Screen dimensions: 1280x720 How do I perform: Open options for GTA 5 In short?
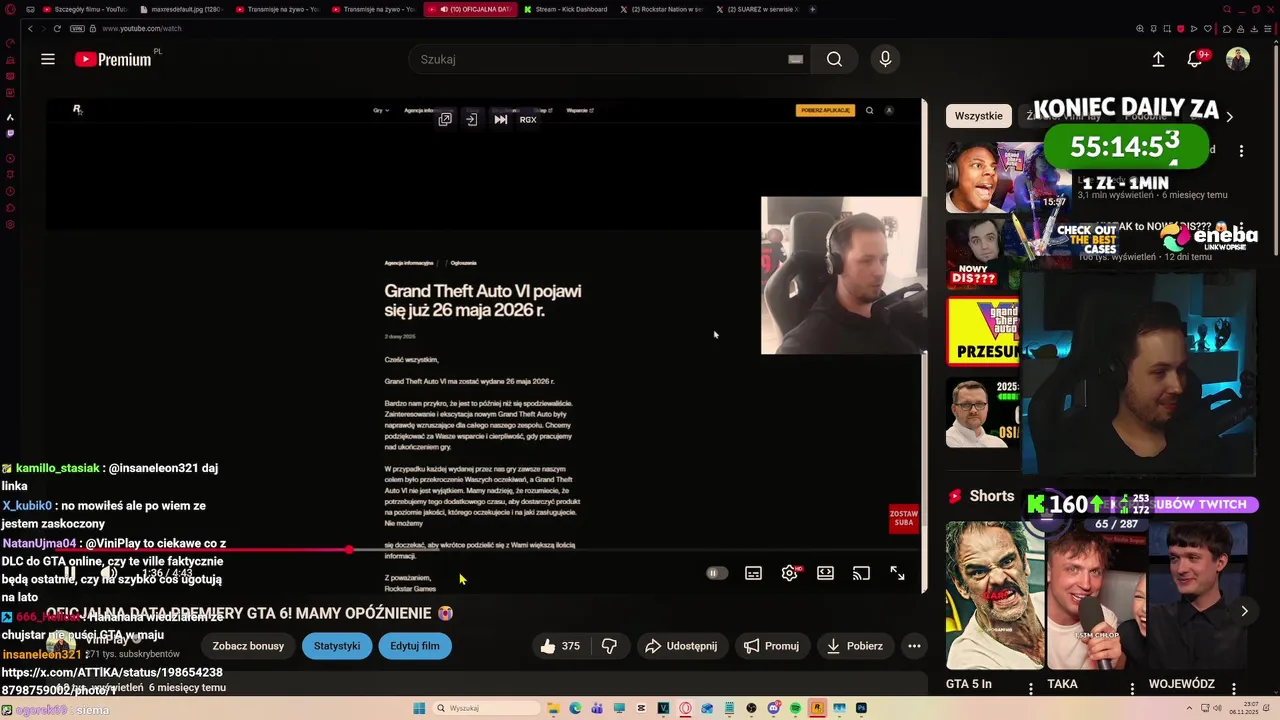click(x=1031, y=687)
